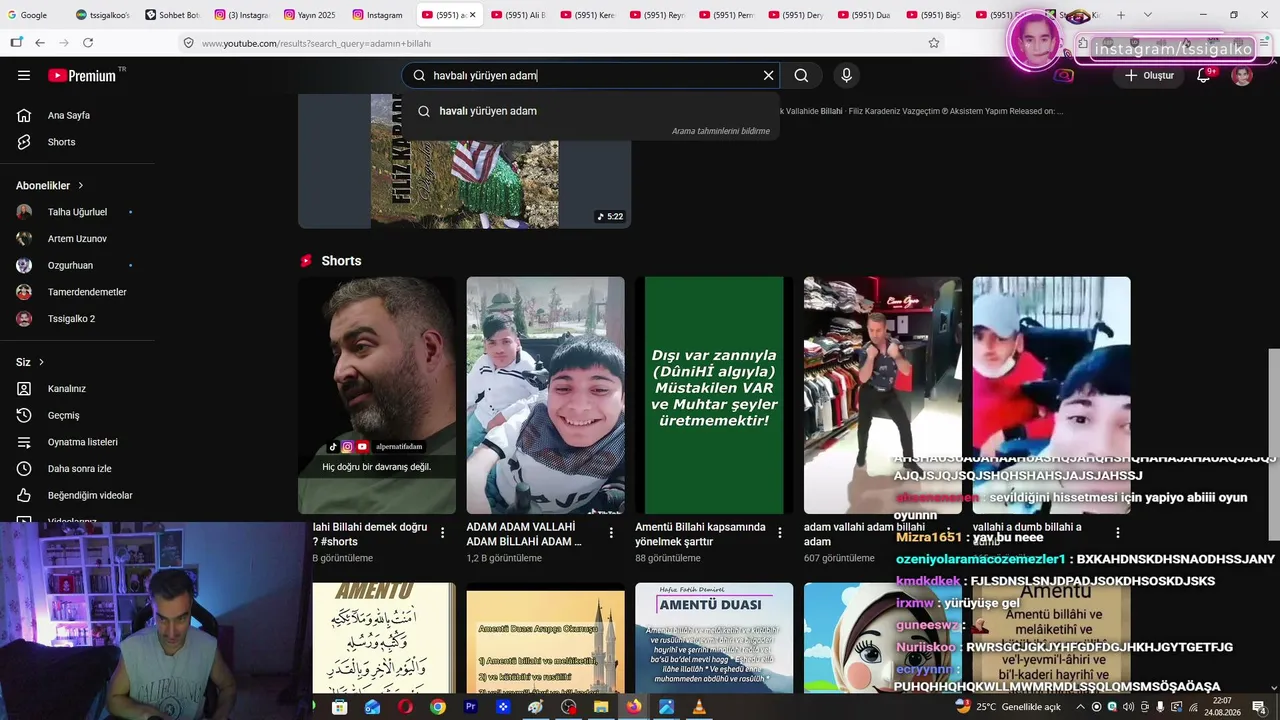Screen dimensions: 1280x720
Task: Click 'Arama tahminlerini bildirme' link
Action: point(721,131)
